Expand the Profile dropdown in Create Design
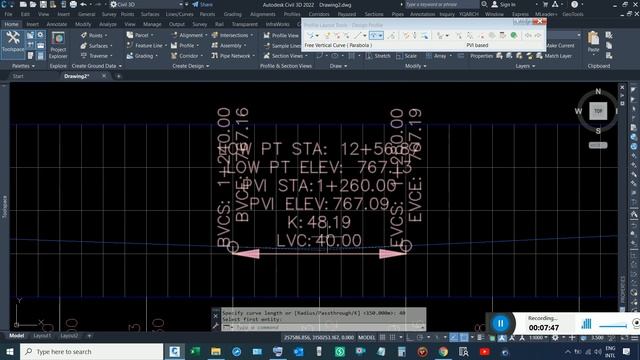The height and width of the screenshot is (360, 640). click(198, 46)
